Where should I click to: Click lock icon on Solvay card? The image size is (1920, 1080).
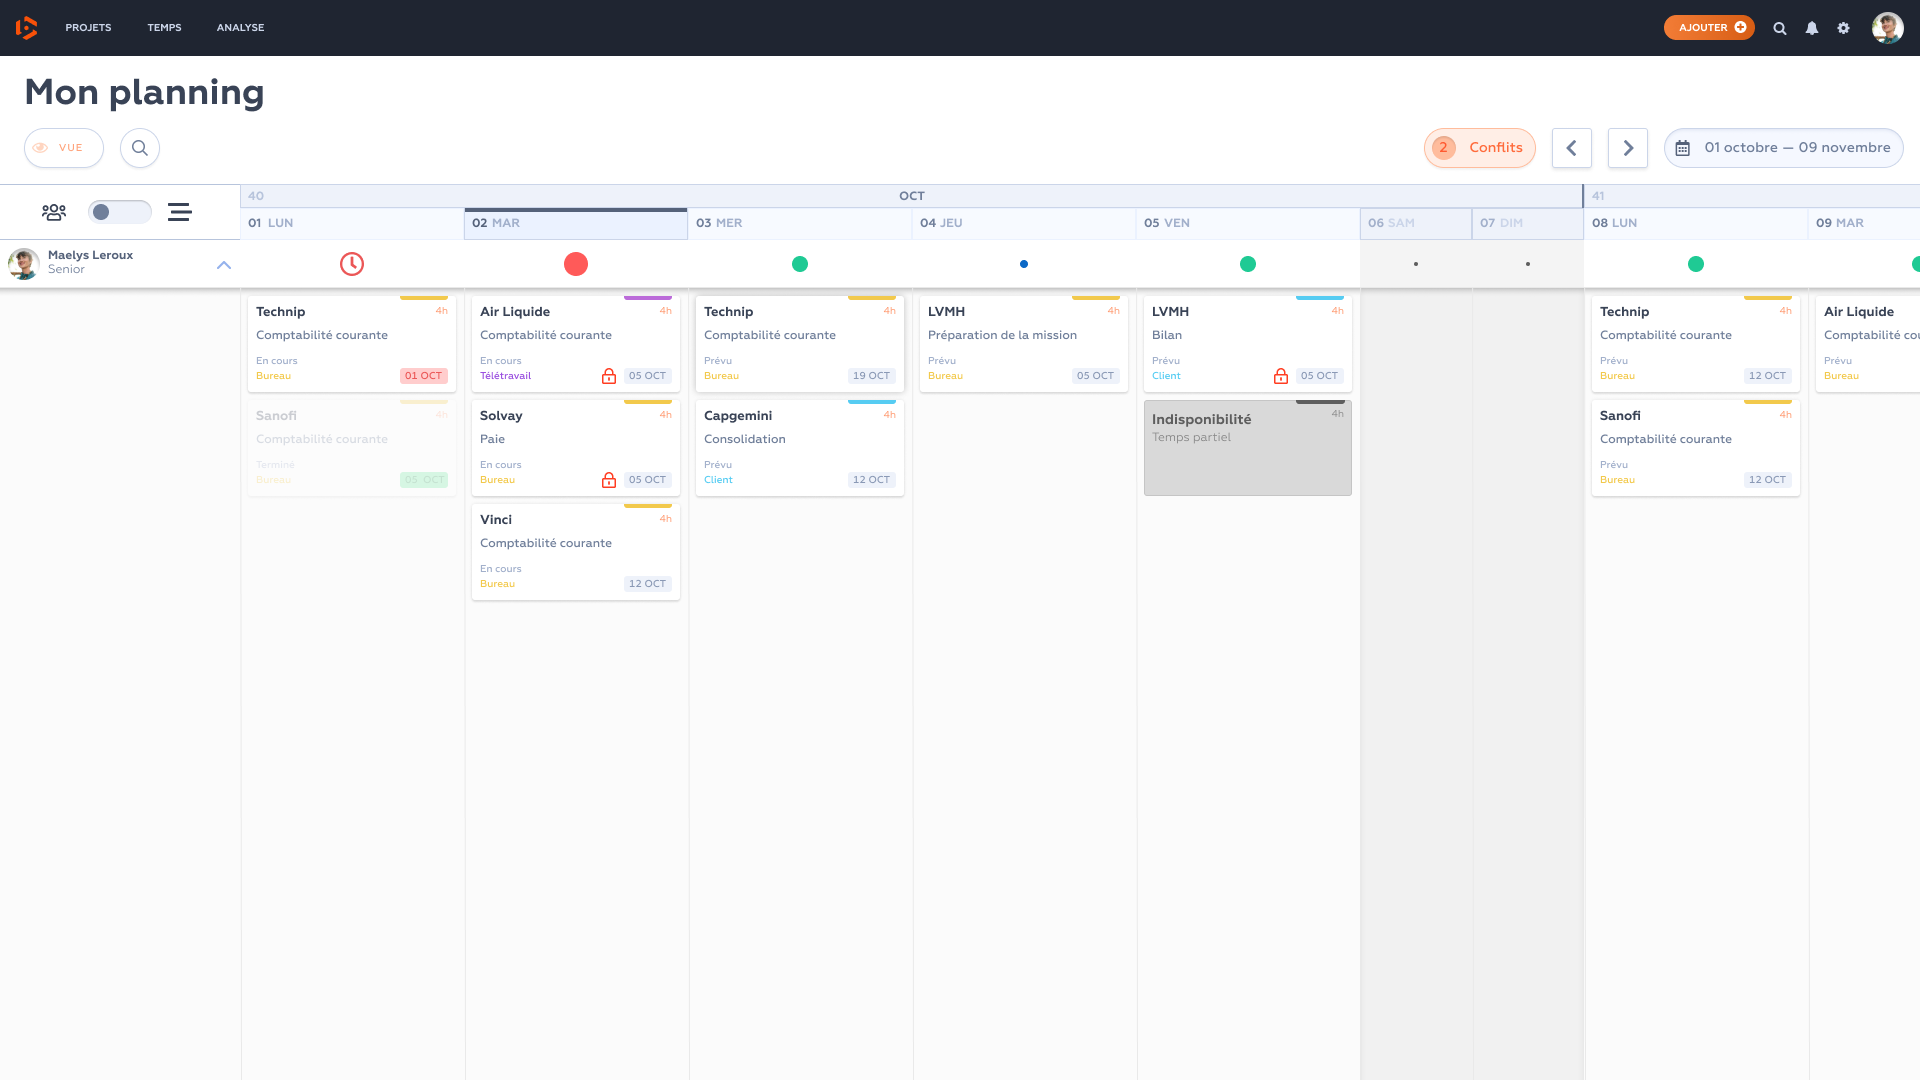tap(609, 480)
